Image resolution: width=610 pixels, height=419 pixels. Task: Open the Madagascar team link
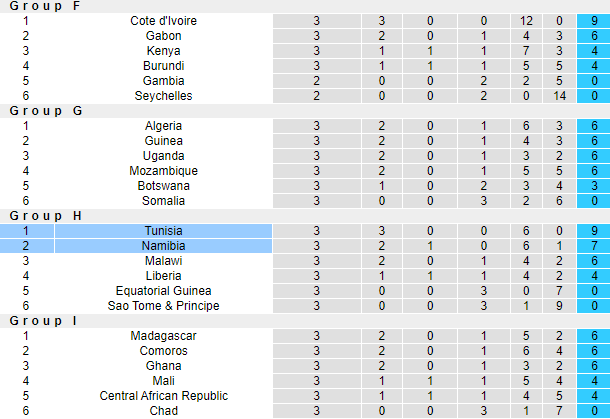coord(163,336)
